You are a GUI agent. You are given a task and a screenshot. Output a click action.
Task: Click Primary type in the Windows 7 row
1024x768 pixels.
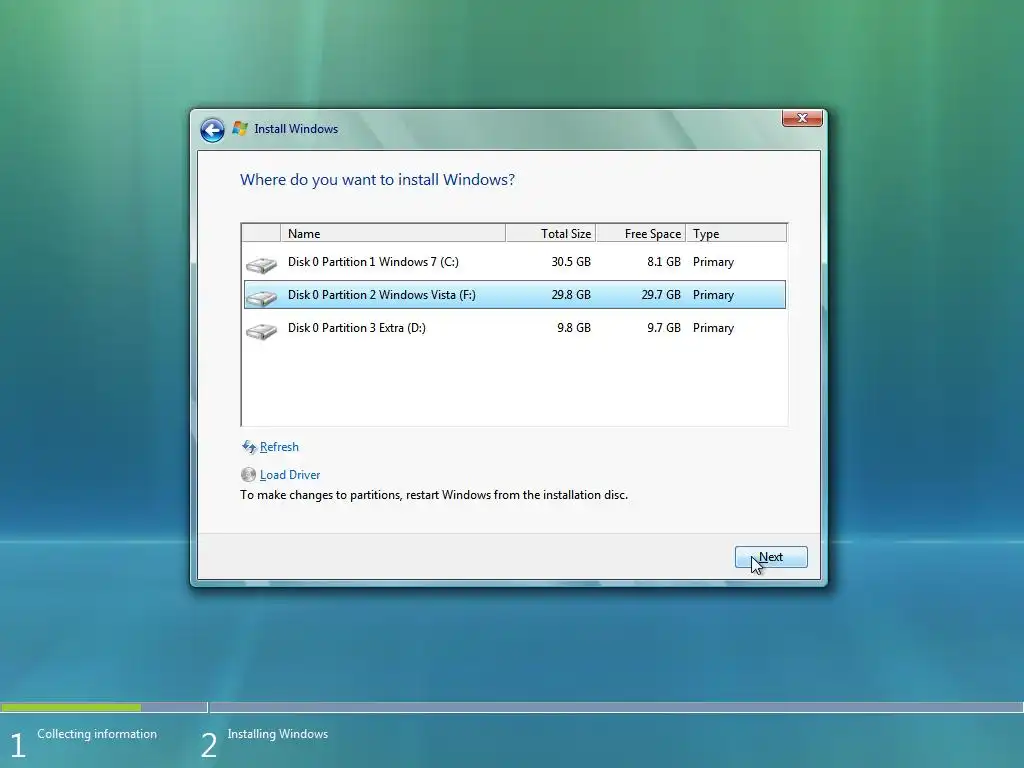point(713,262)
